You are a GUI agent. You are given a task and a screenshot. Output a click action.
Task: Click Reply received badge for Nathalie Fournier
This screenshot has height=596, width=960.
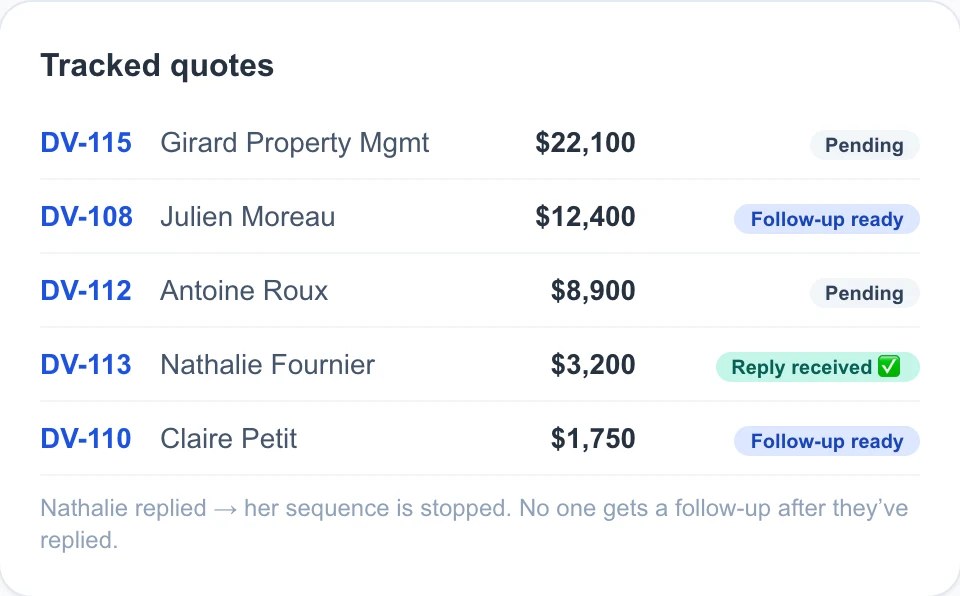(x=817, y=367)
